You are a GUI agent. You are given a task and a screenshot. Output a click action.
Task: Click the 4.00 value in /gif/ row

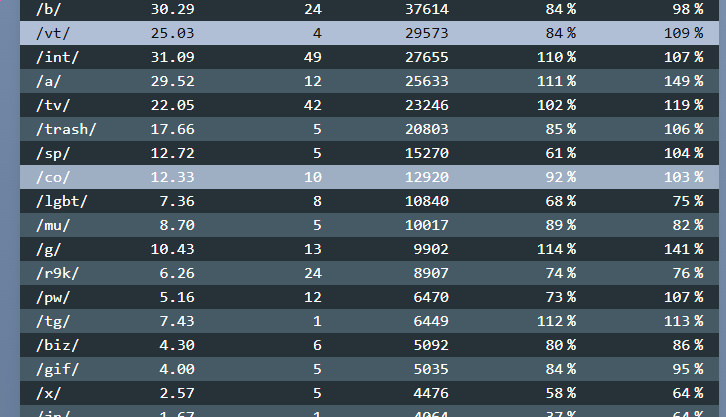pos(177,369)
